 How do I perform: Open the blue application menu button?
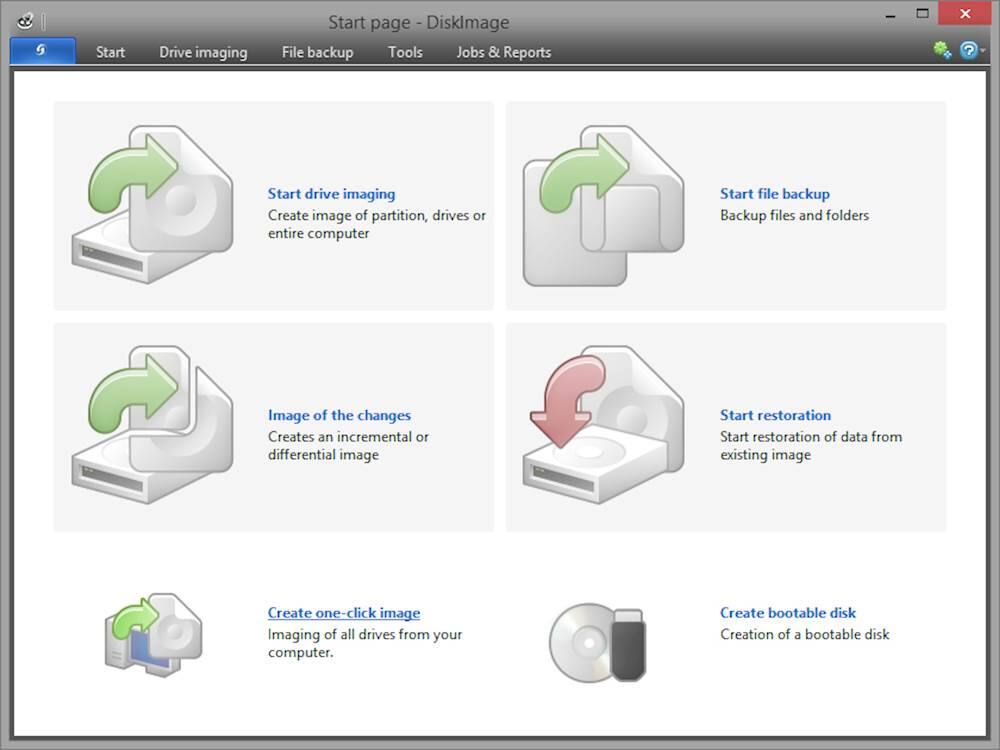pyautogui.click(x=42, y=51)
